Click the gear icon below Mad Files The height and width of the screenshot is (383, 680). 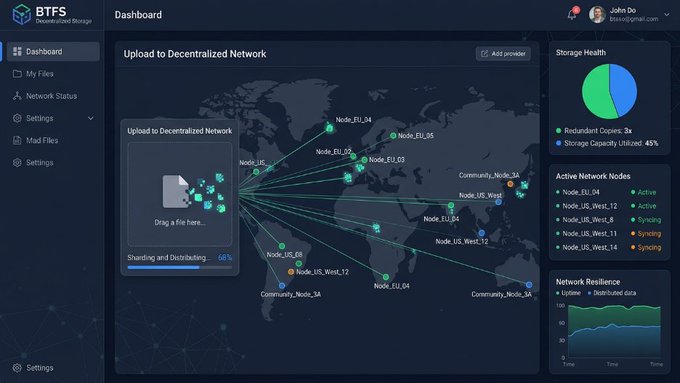coord(17,162)
